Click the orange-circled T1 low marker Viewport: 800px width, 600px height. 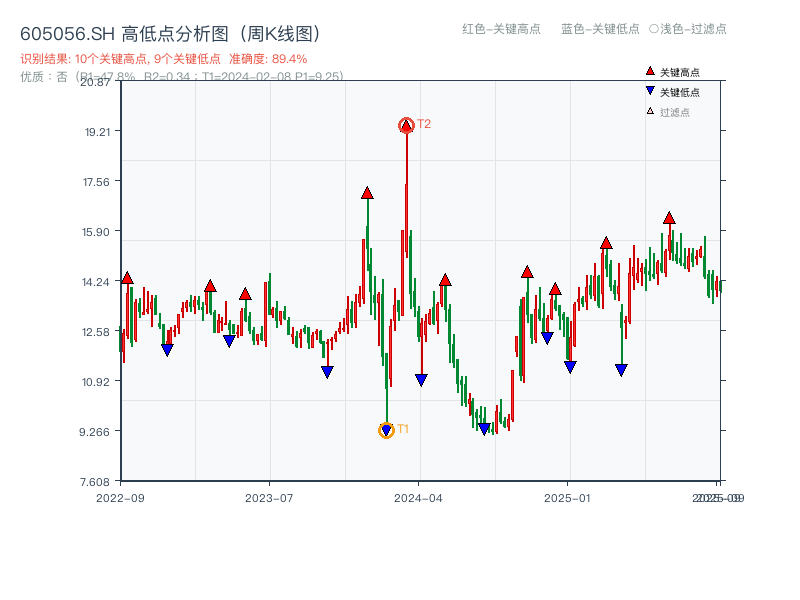click(x=386, y=431)
